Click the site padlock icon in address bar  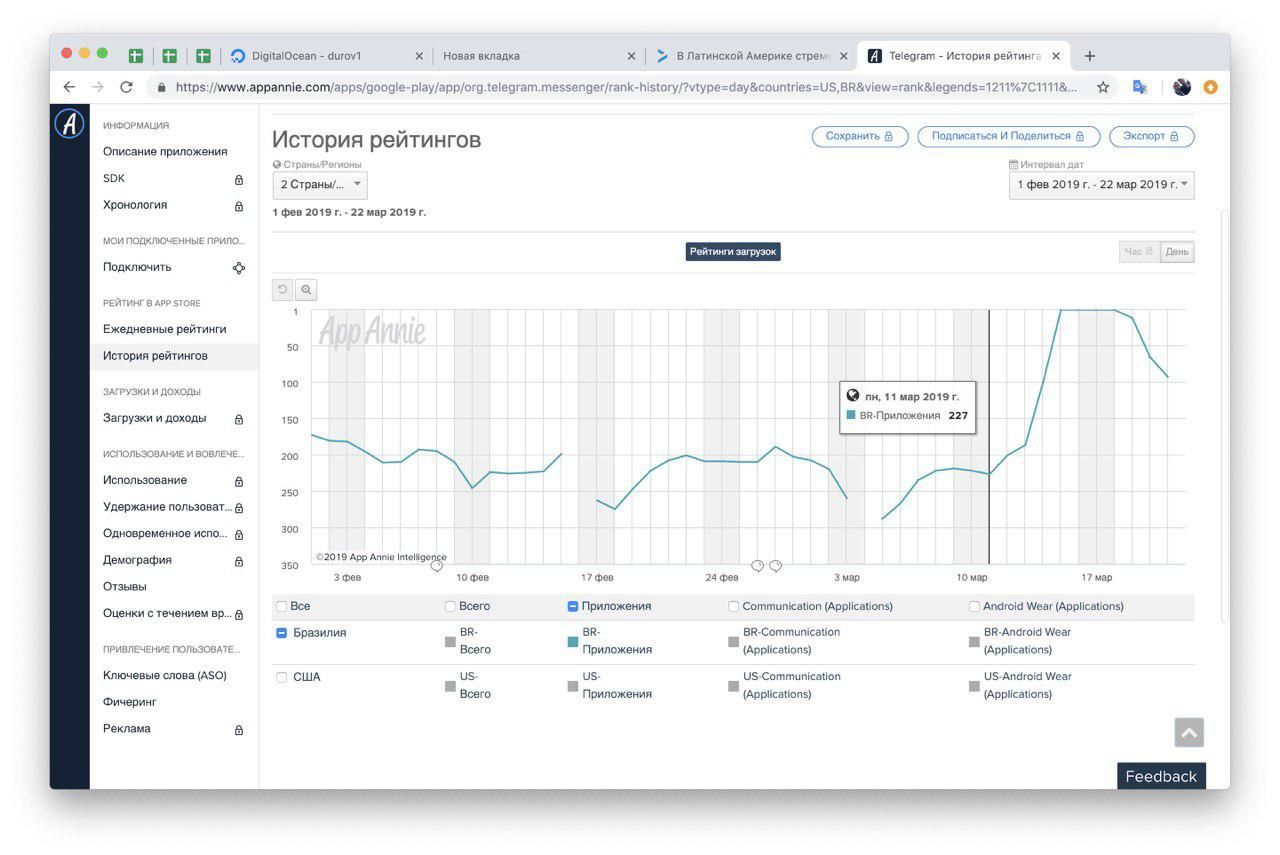click(x=162, y=87)
